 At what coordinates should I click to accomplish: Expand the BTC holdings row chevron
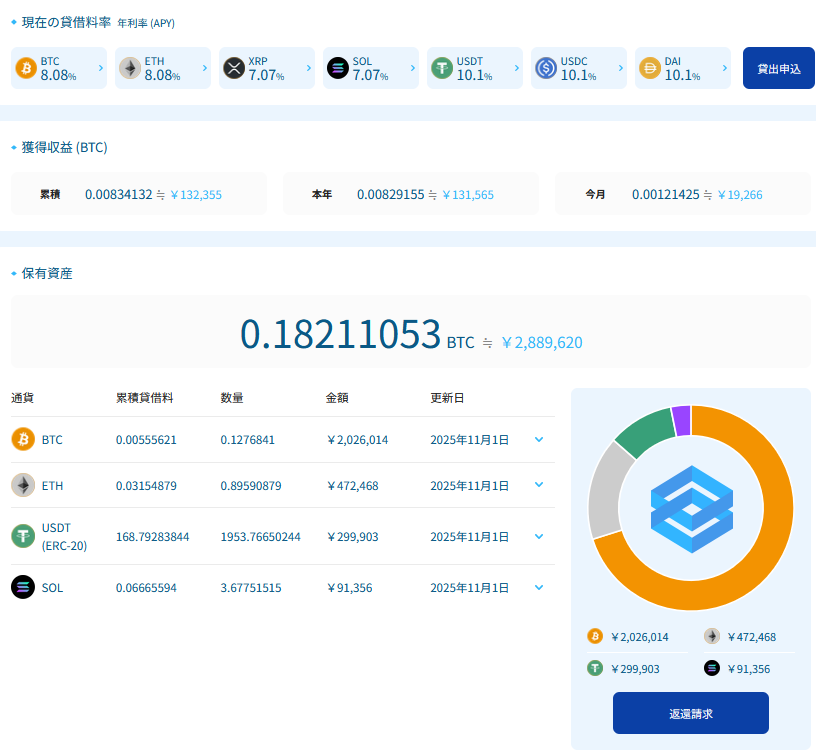tap(539, 439)
